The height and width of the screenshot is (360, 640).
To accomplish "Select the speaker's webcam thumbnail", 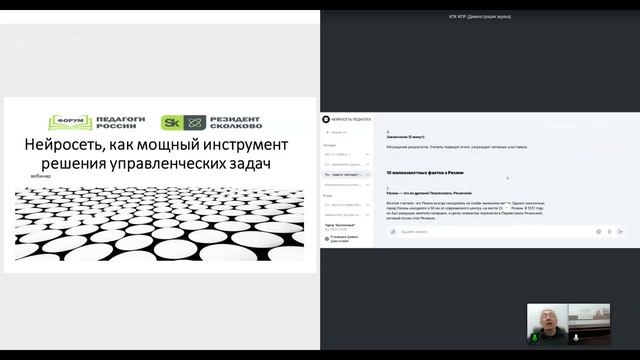I will pos(547,324).
